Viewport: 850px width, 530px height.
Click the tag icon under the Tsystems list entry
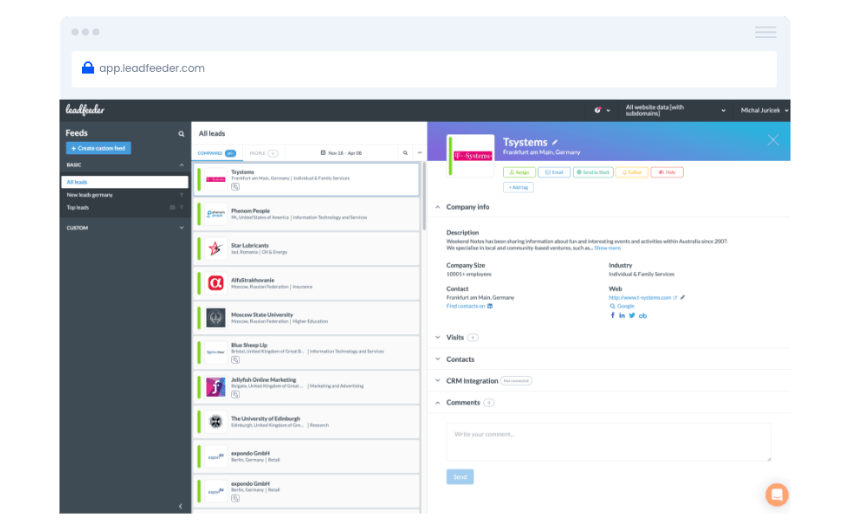pos(235,187)
